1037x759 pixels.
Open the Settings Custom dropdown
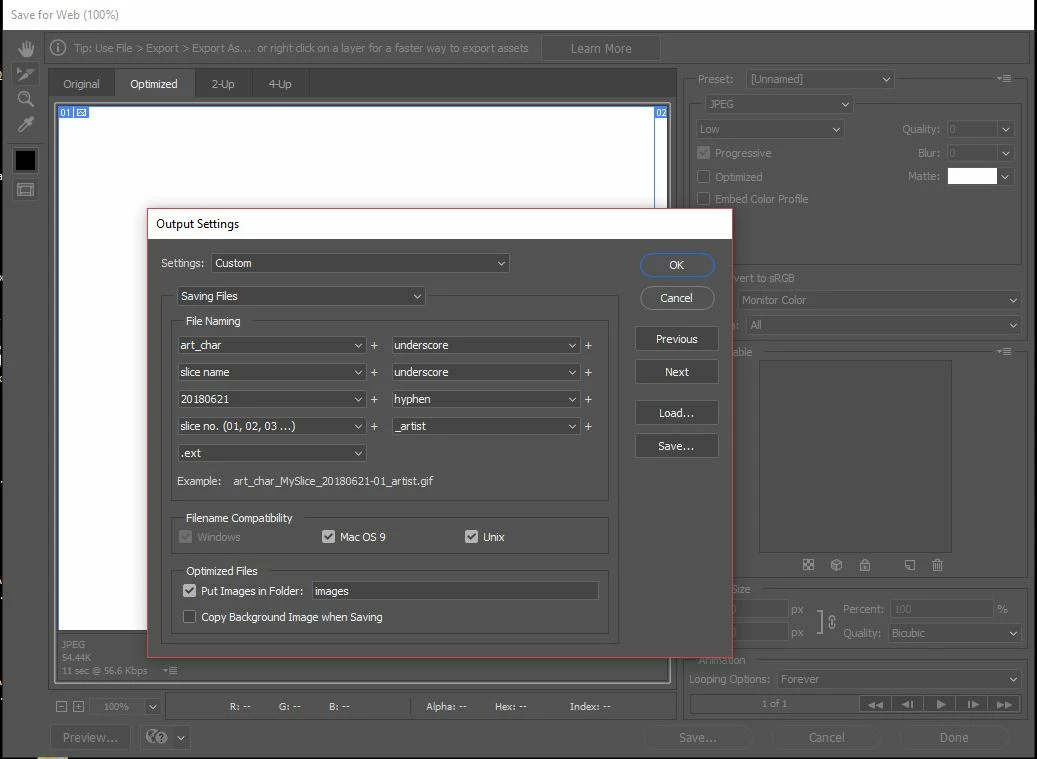tap(360, 263)
